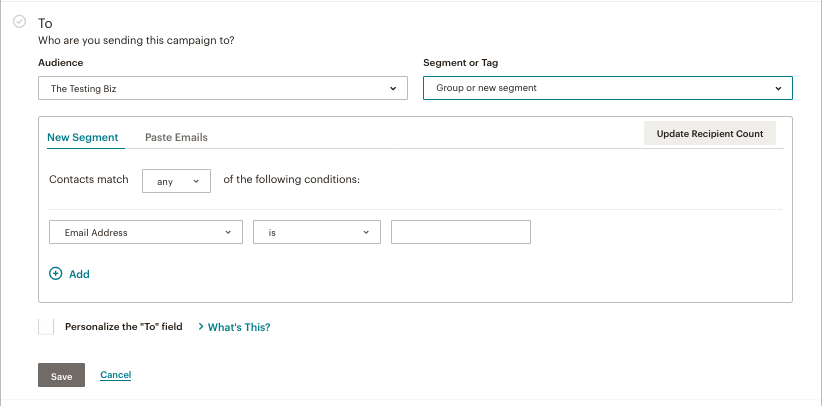
Task: Open the What's This? help link text
Action: 239,327
